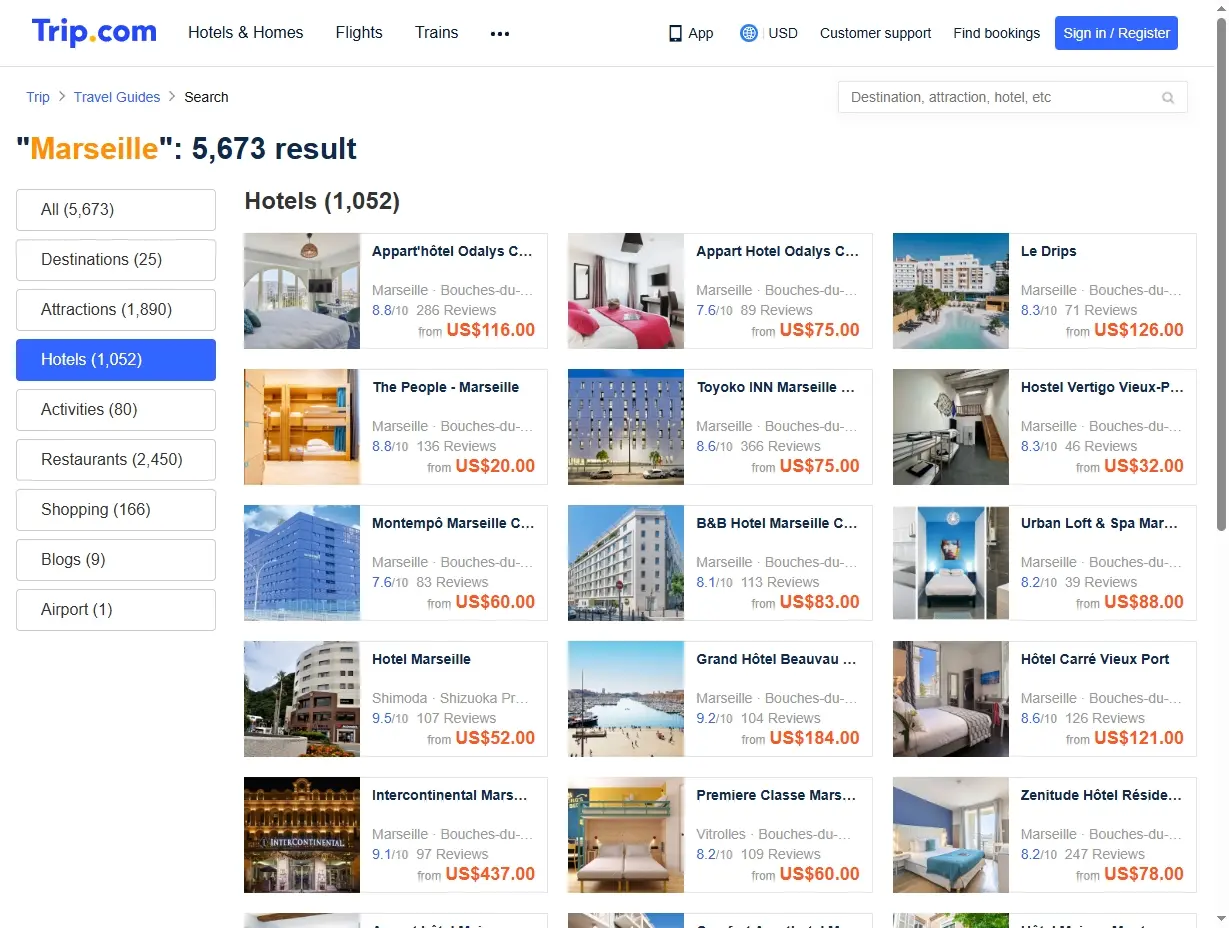The height and width of the screenshot is (928, 1229).
Task: Open The People - Marseille photo
Action: [302, 427]
